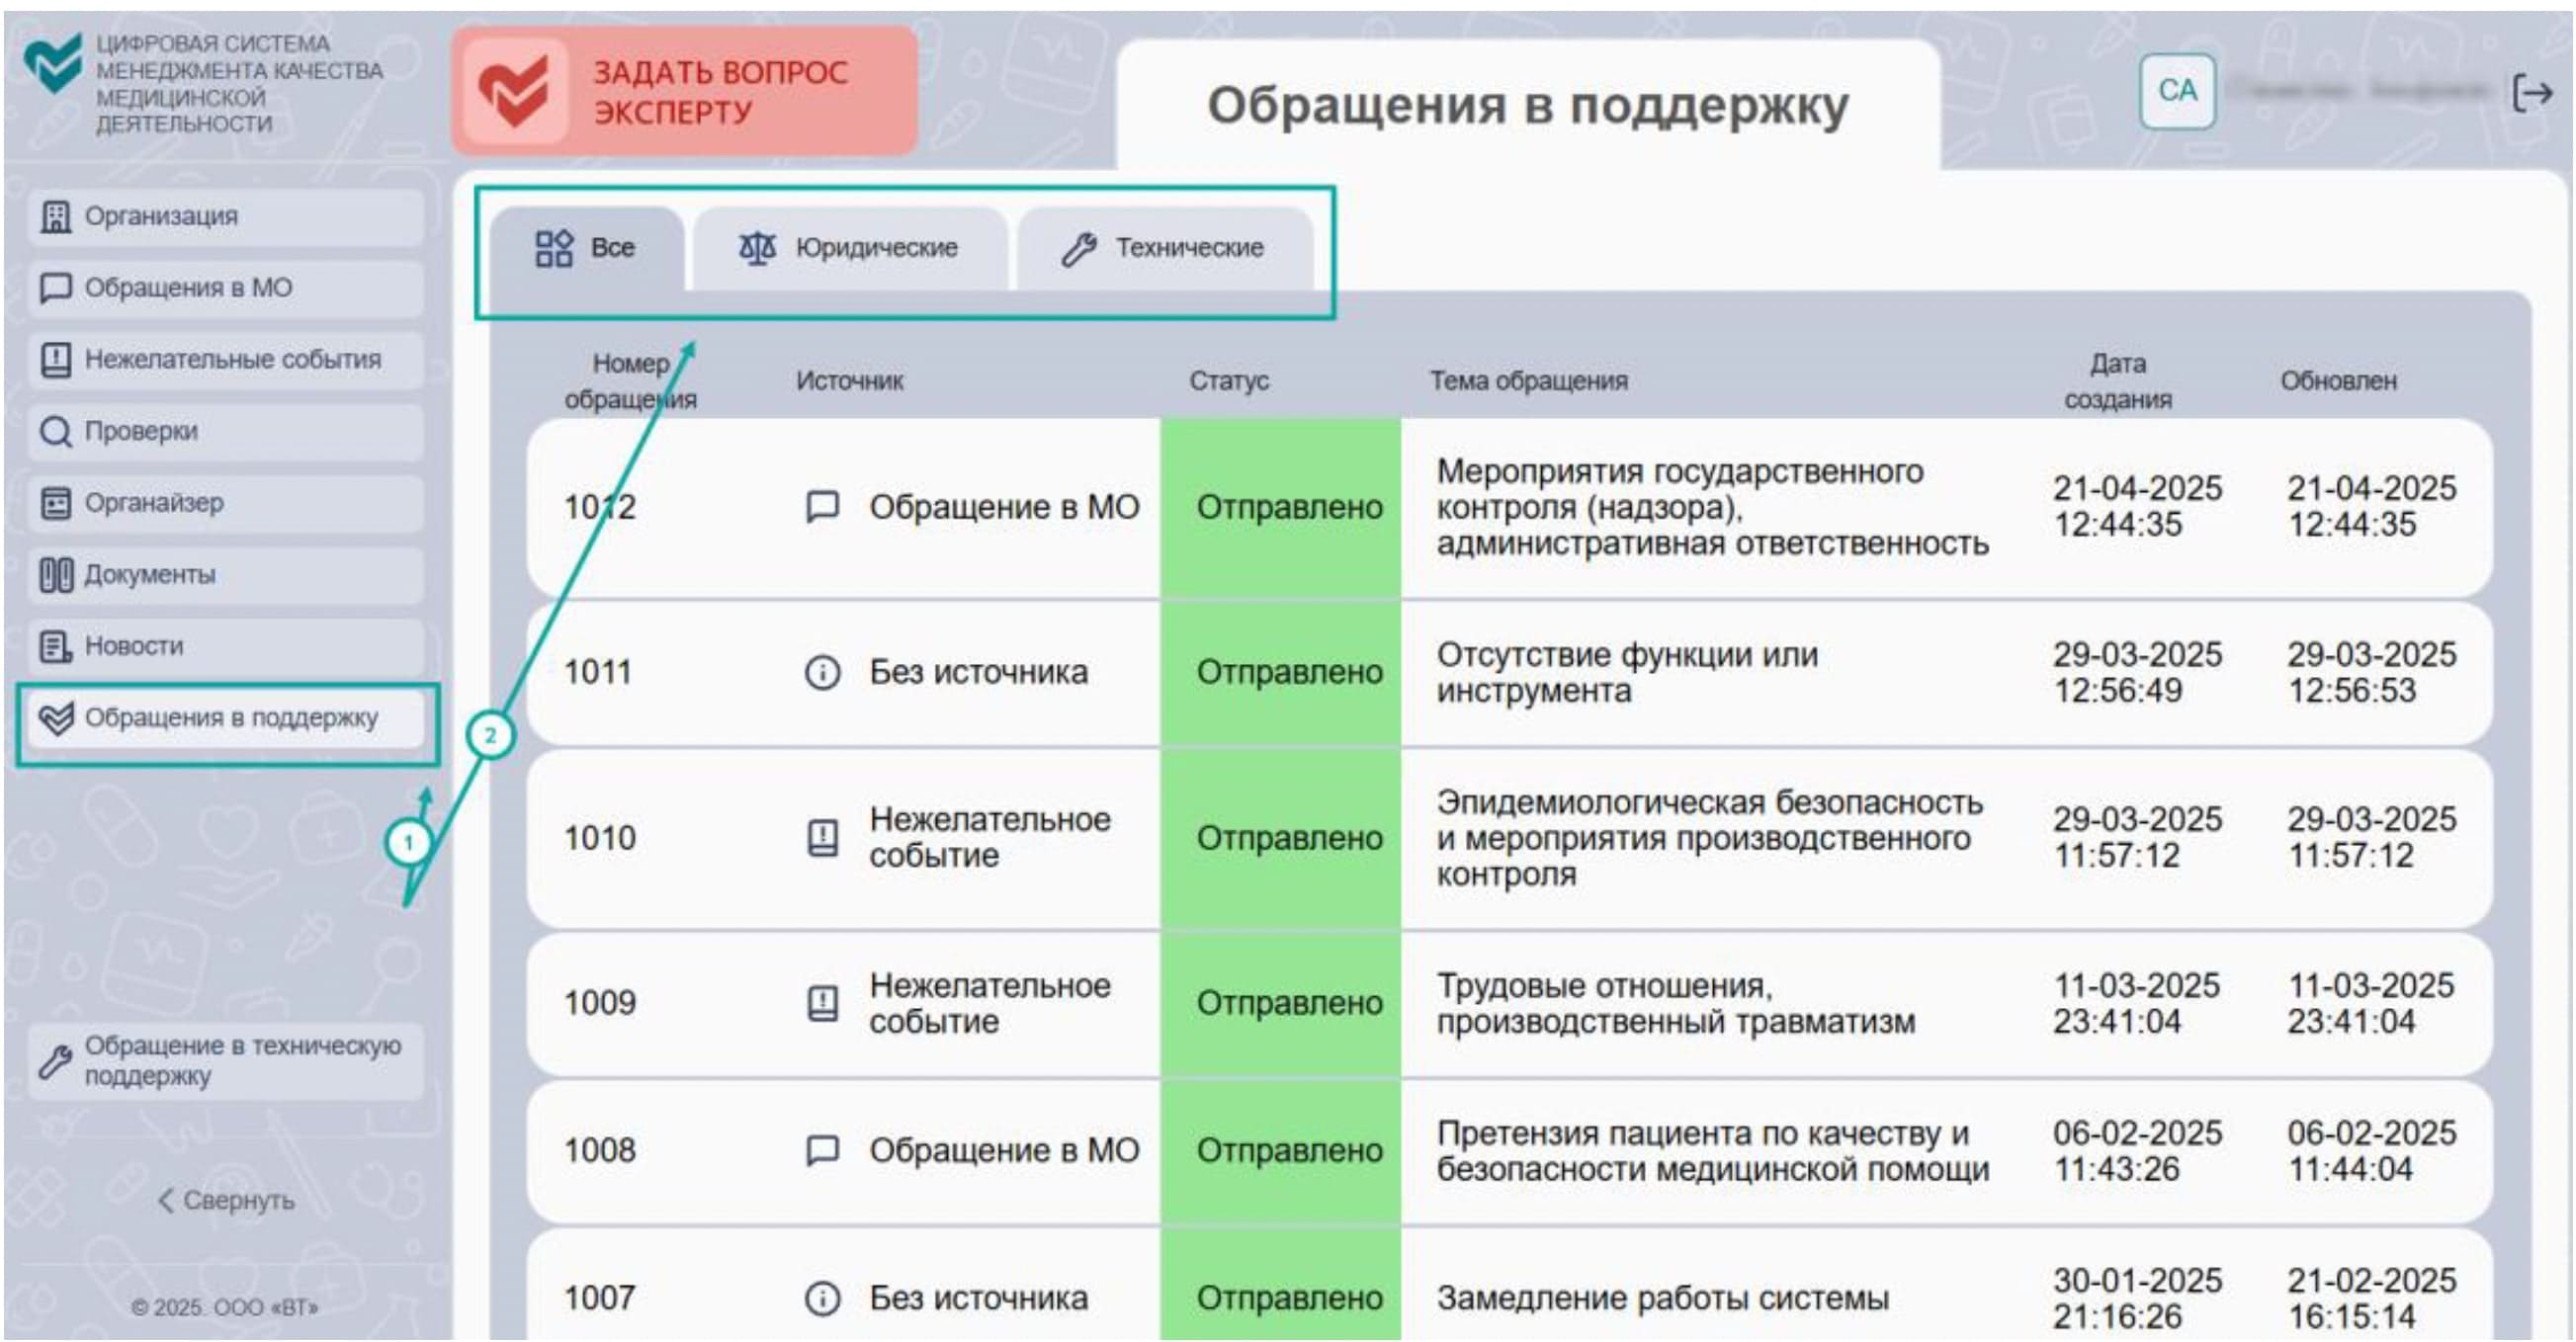Open request number 1011
Image resolution: width=2576 pixels, height=1342 pixels.
coord(597,672)
